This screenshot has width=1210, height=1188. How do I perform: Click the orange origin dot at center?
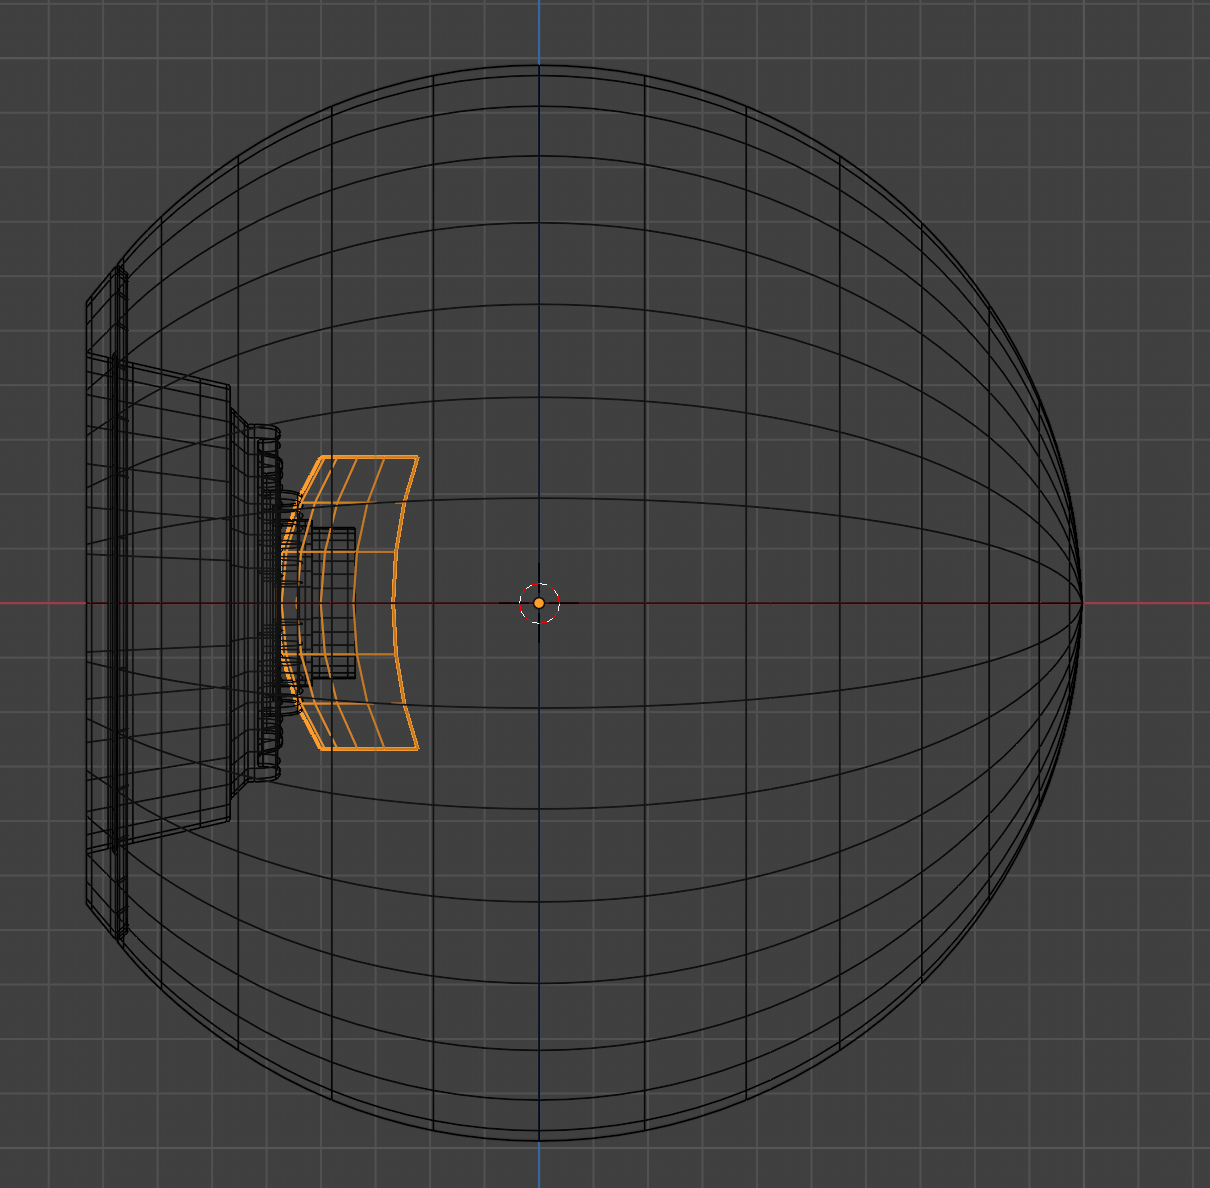tap(539, 603)
